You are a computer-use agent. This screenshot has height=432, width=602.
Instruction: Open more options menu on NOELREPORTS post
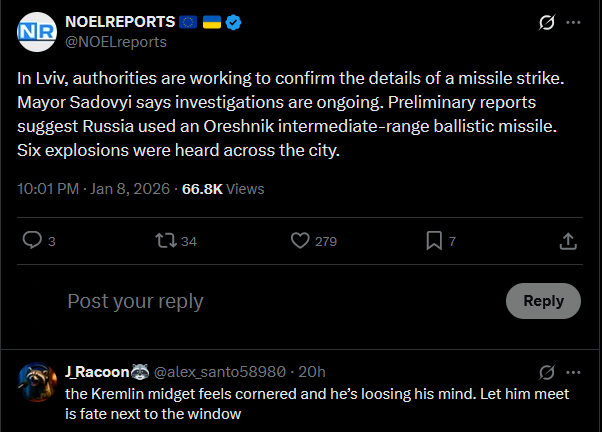pyautogui.click(x=573, y=22)
